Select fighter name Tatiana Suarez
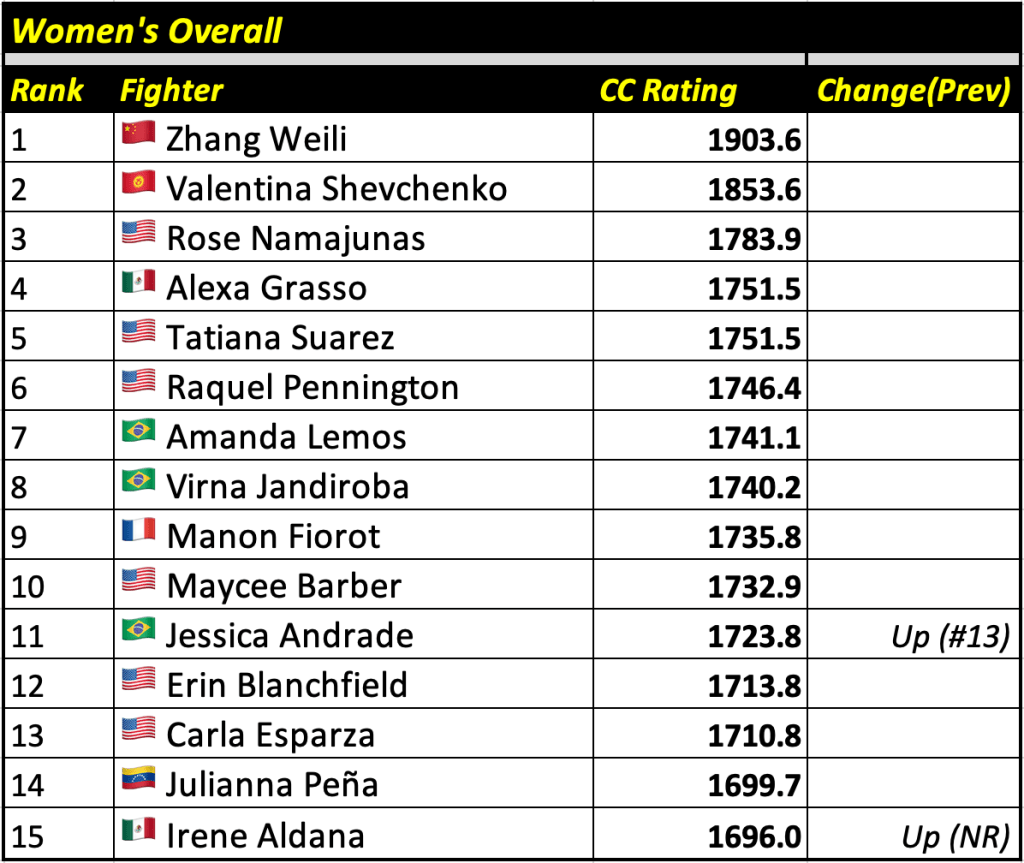Screen dimensions: 1024x863 280,338
